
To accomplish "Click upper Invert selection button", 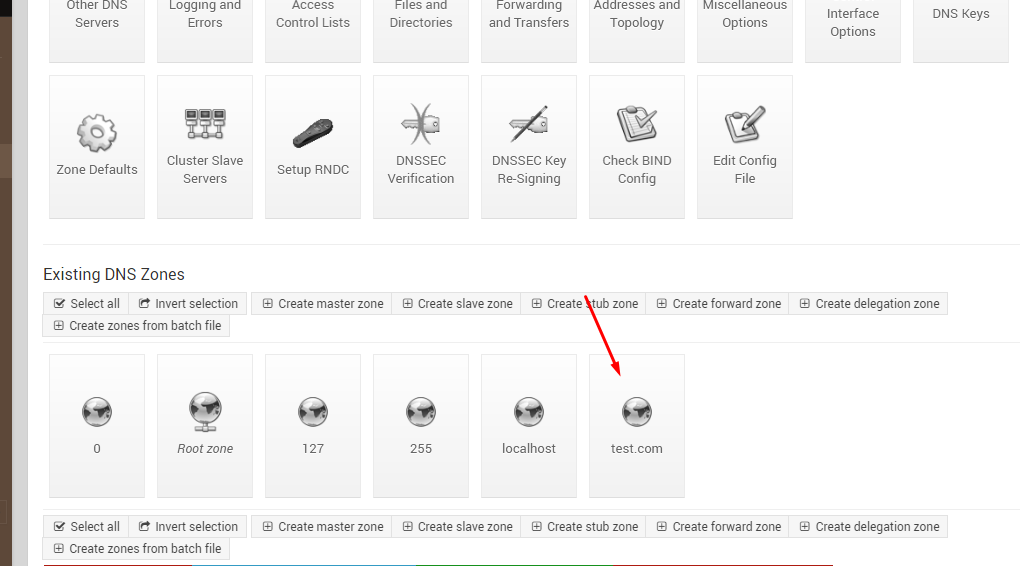I will [188, 304].
